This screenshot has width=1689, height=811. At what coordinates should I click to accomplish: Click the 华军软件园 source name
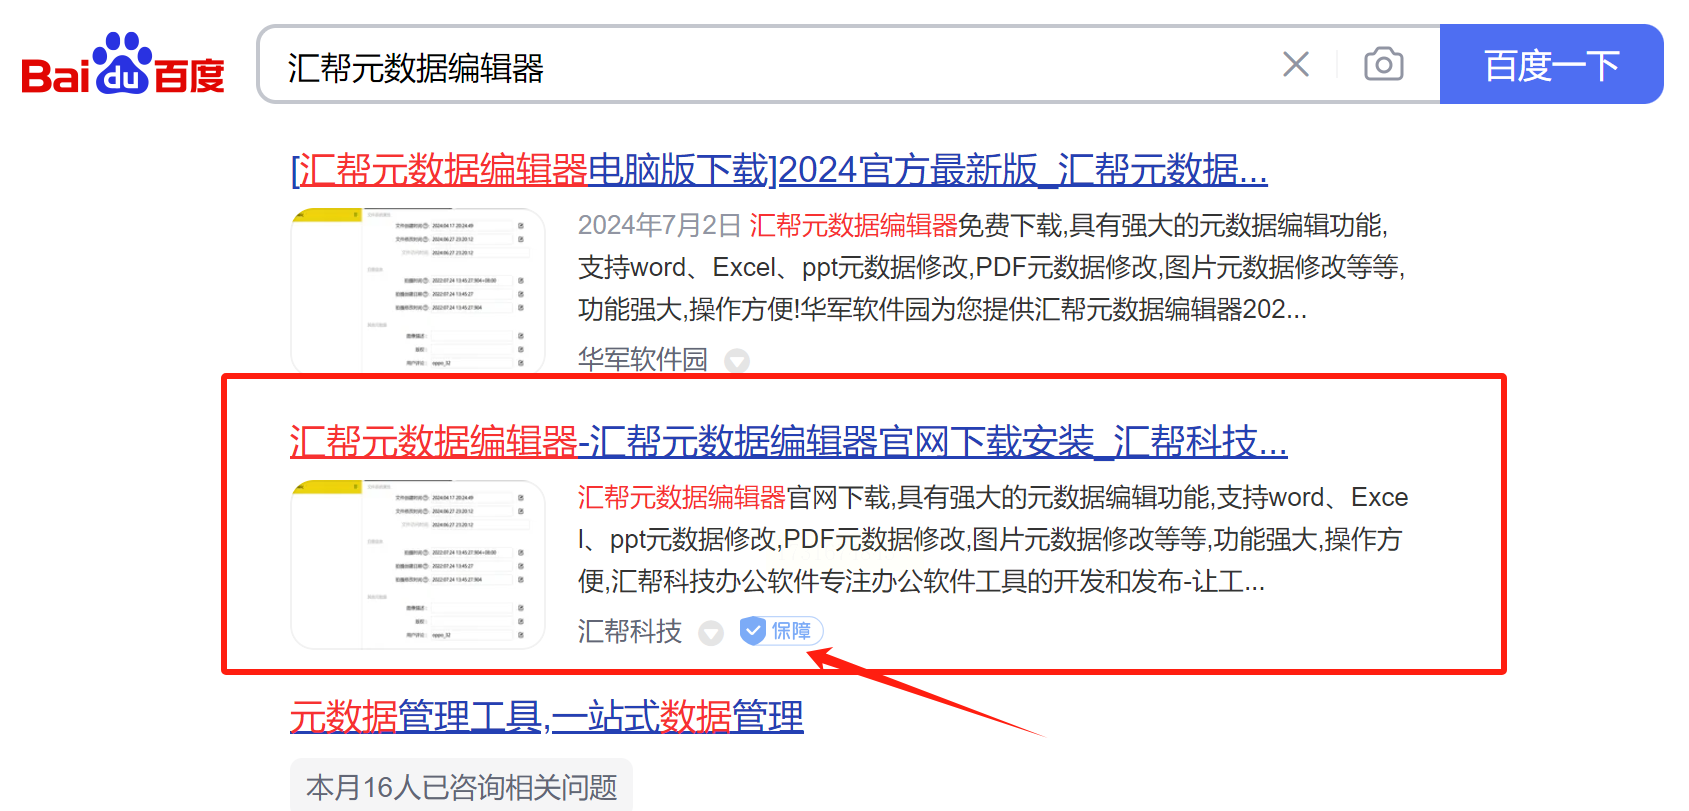click(642, 359)
